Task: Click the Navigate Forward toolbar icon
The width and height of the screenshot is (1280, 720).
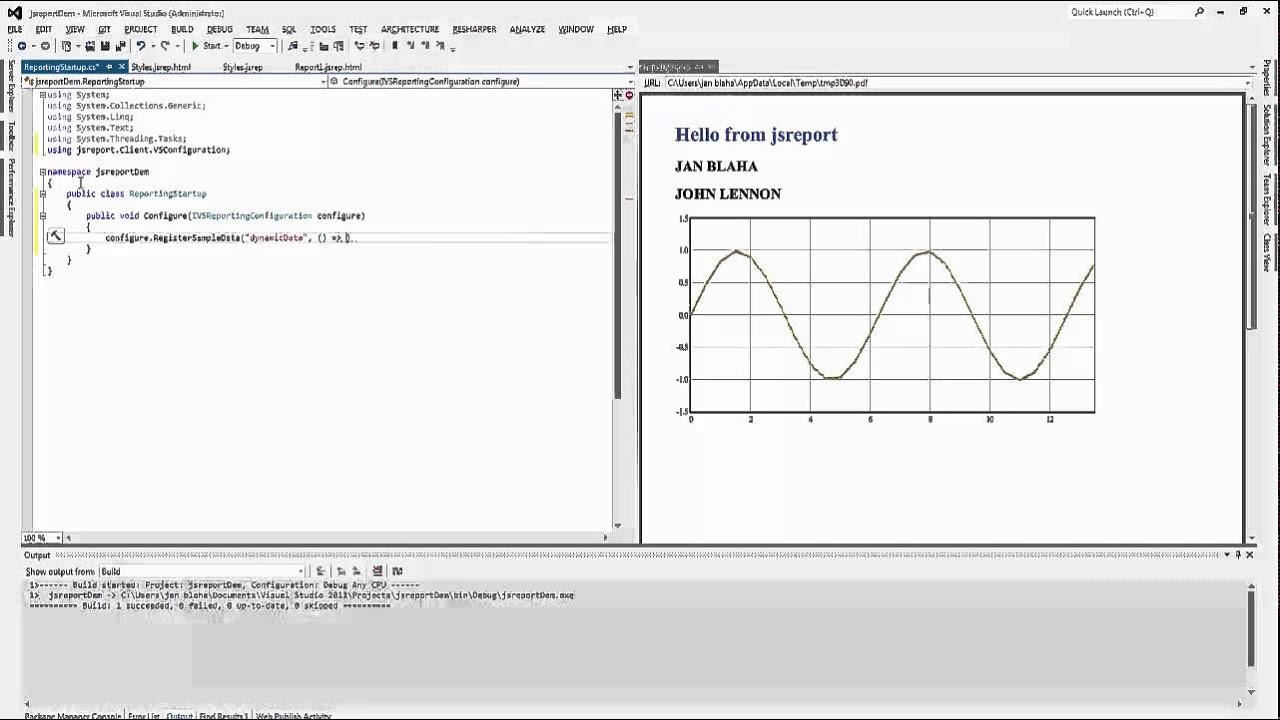Action: [44, 46]
